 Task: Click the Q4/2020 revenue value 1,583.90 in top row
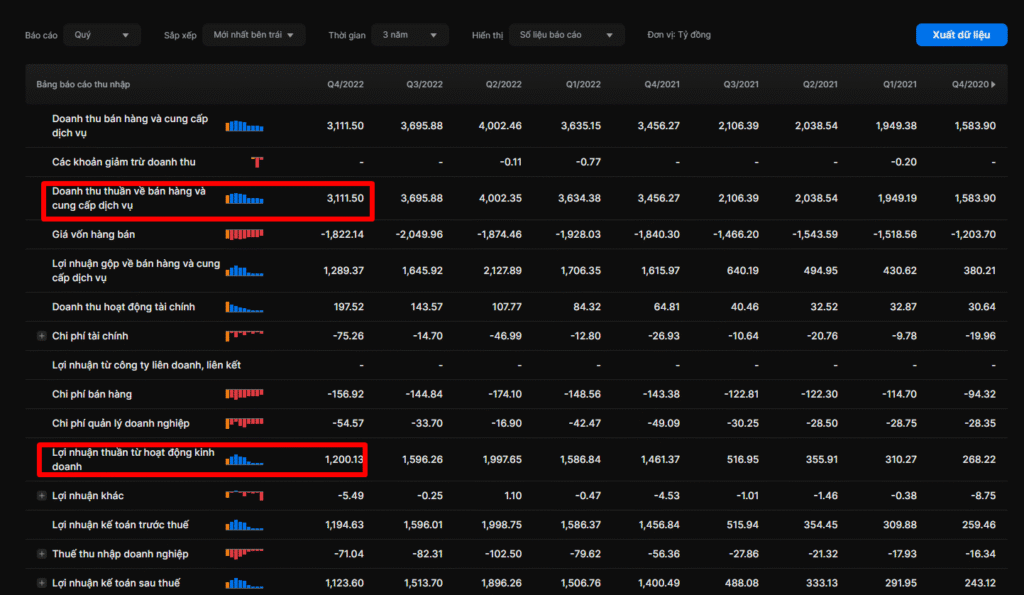(975, 125)
